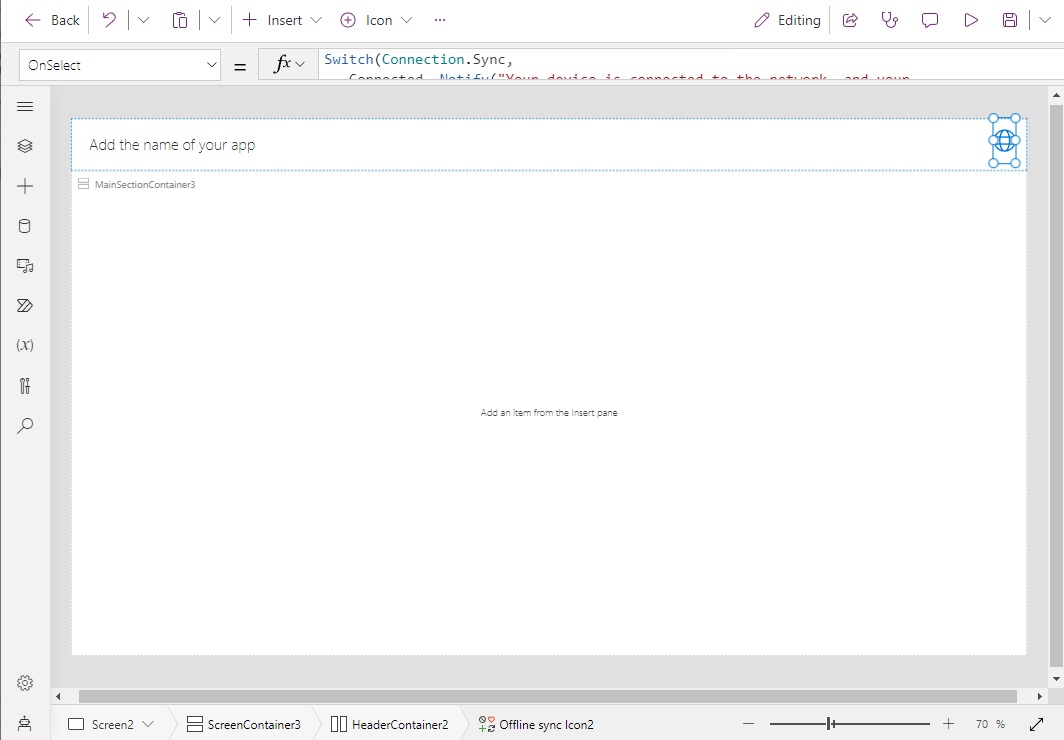
Task: Open the Data panel from the sidebar
Action: (x=25, y=225)
